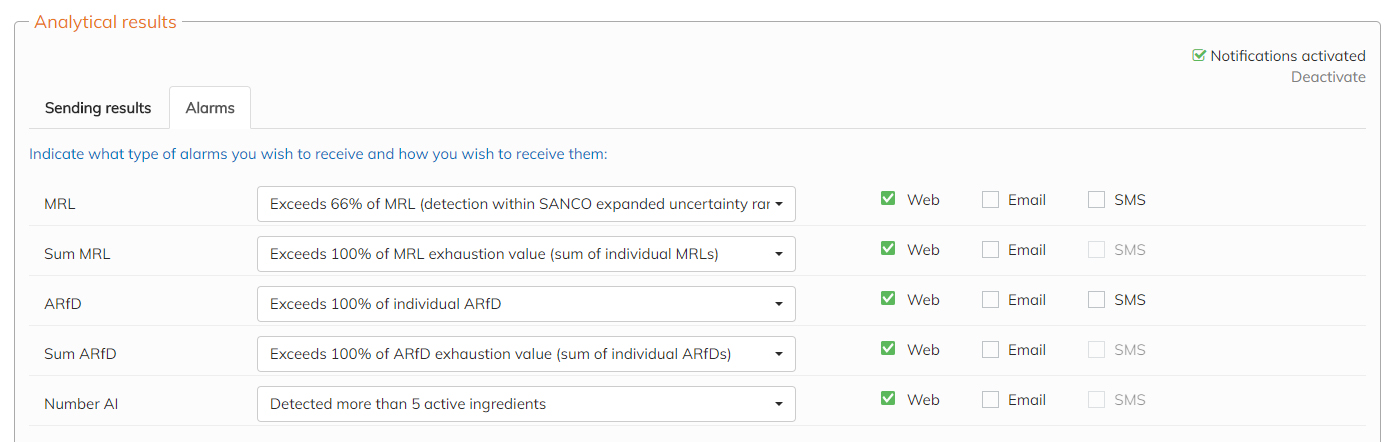1394x442 pixels.
Task: Enable Email alarm for Number AI
Action: pyautogui.click(x=990, y=400)
